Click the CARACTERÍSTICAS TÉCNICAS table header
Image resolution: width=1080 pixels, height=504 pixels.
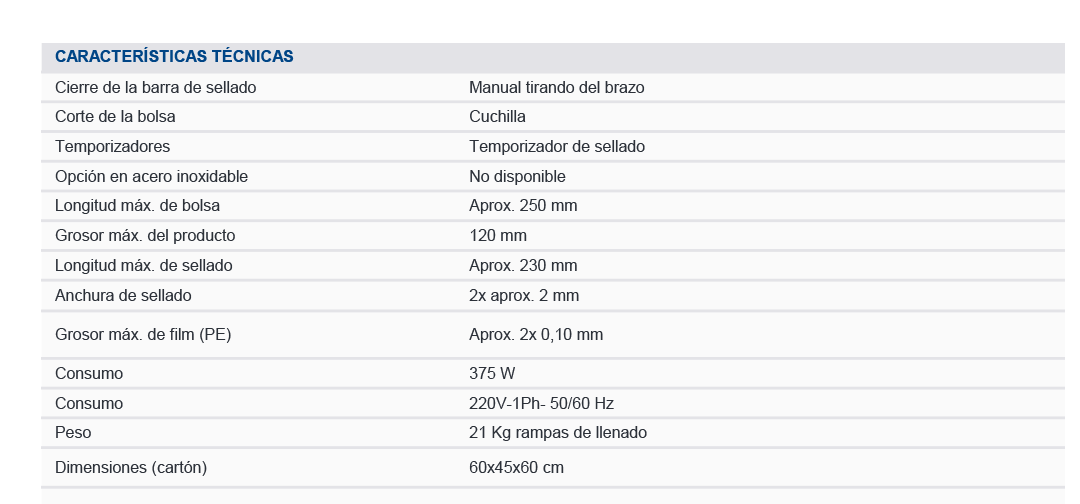174,57
